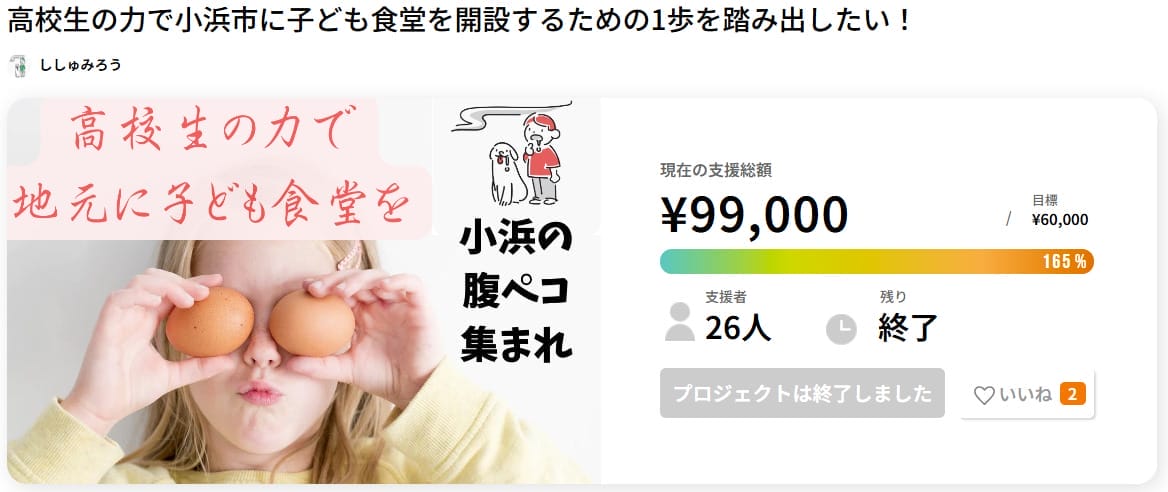1168x492 pixels.
Task: Click the ししゅみろう profile avatar icon
Action: (x=18, y=66)
